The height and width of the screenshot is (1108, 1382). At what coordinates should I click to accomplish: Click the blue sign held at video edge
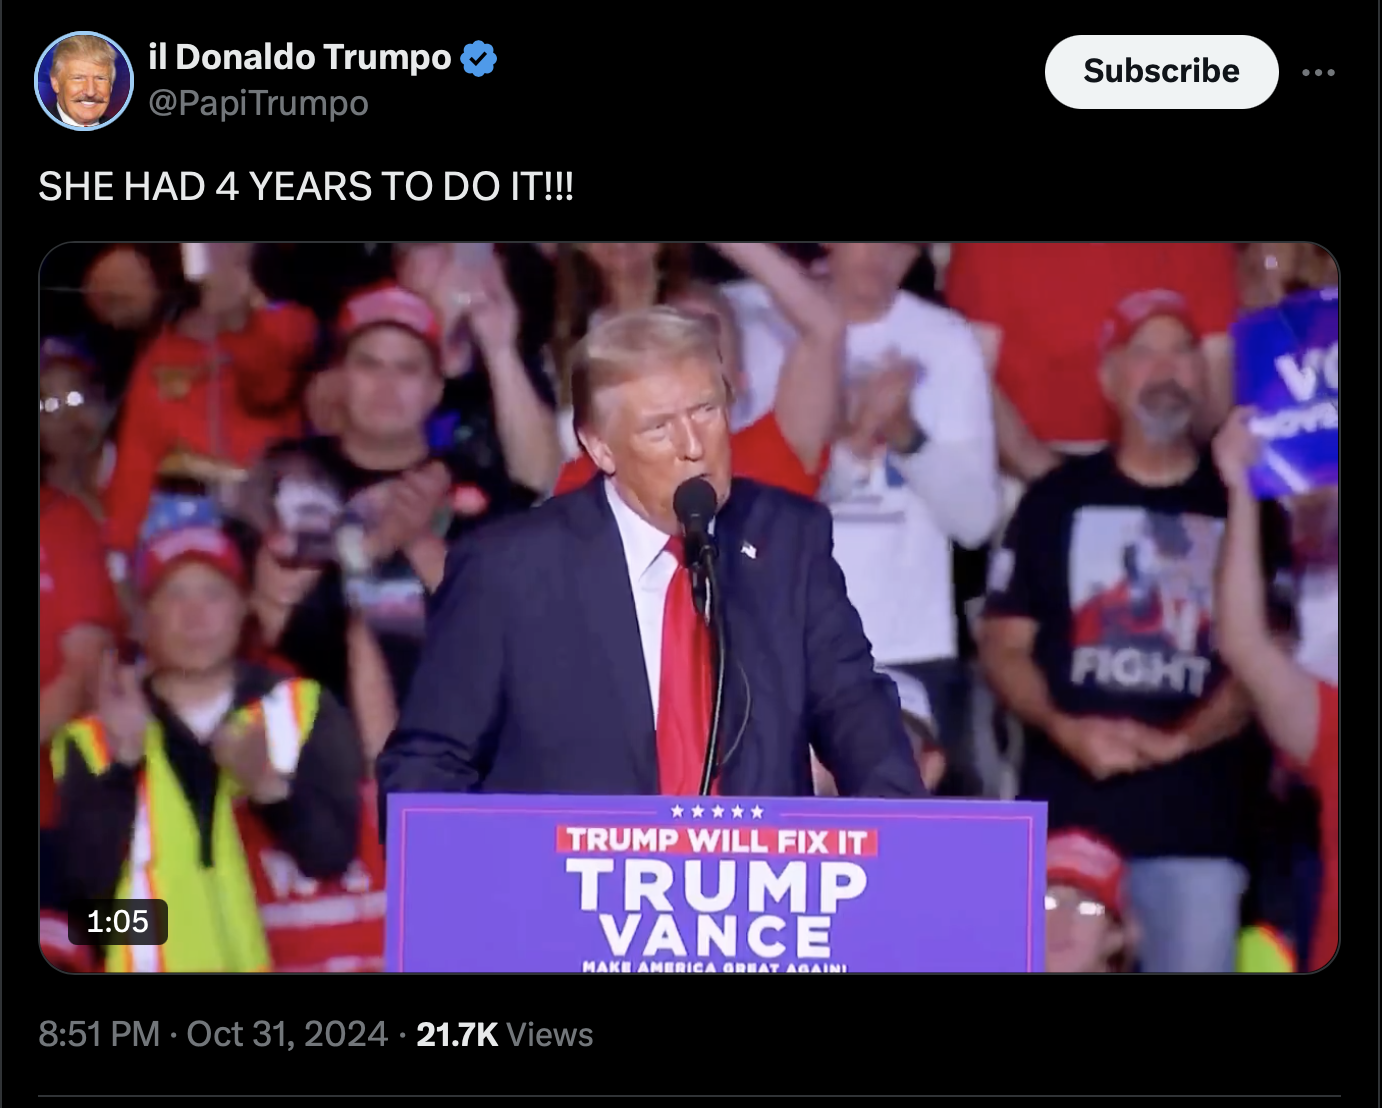(x=1286, y=394)
